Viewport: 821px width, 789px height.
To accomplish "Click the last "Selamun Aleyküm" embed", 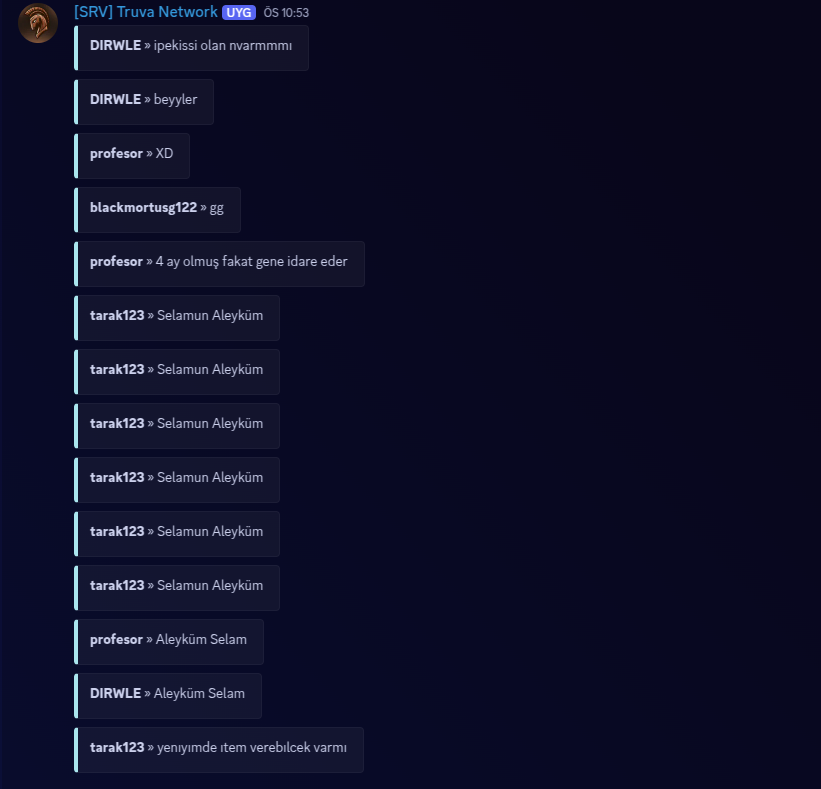I will click(178, 587).
